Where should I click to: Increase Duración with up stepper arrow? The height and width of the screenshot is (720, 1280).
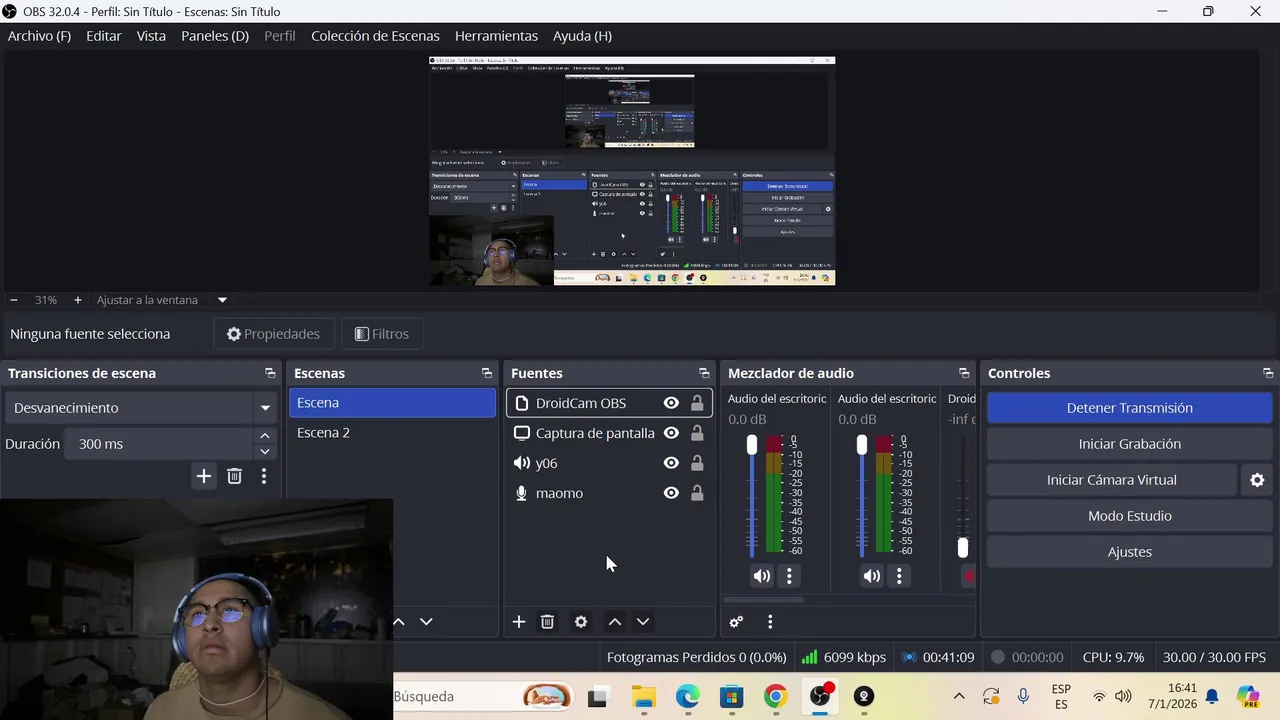(x=264, y=436)
